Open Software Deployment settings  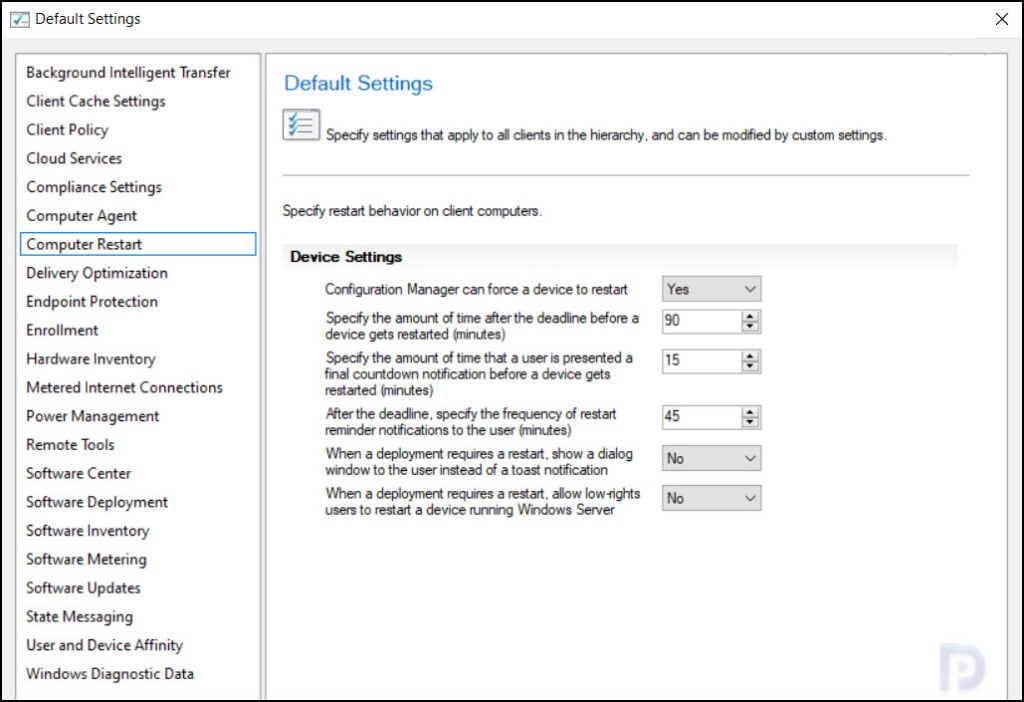click(97, 502)
